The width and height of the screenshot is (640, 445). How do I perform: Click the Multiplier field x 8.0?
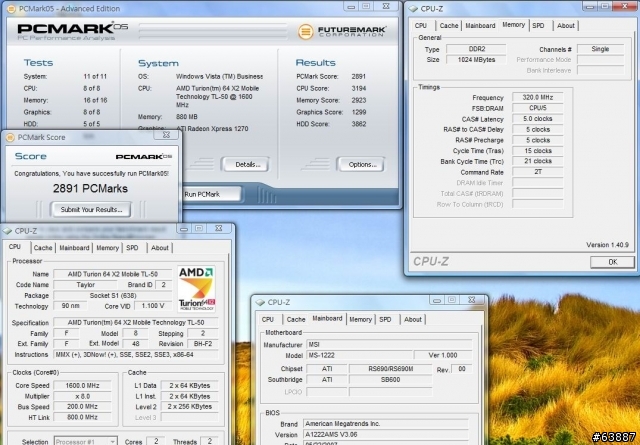point(82,396)
